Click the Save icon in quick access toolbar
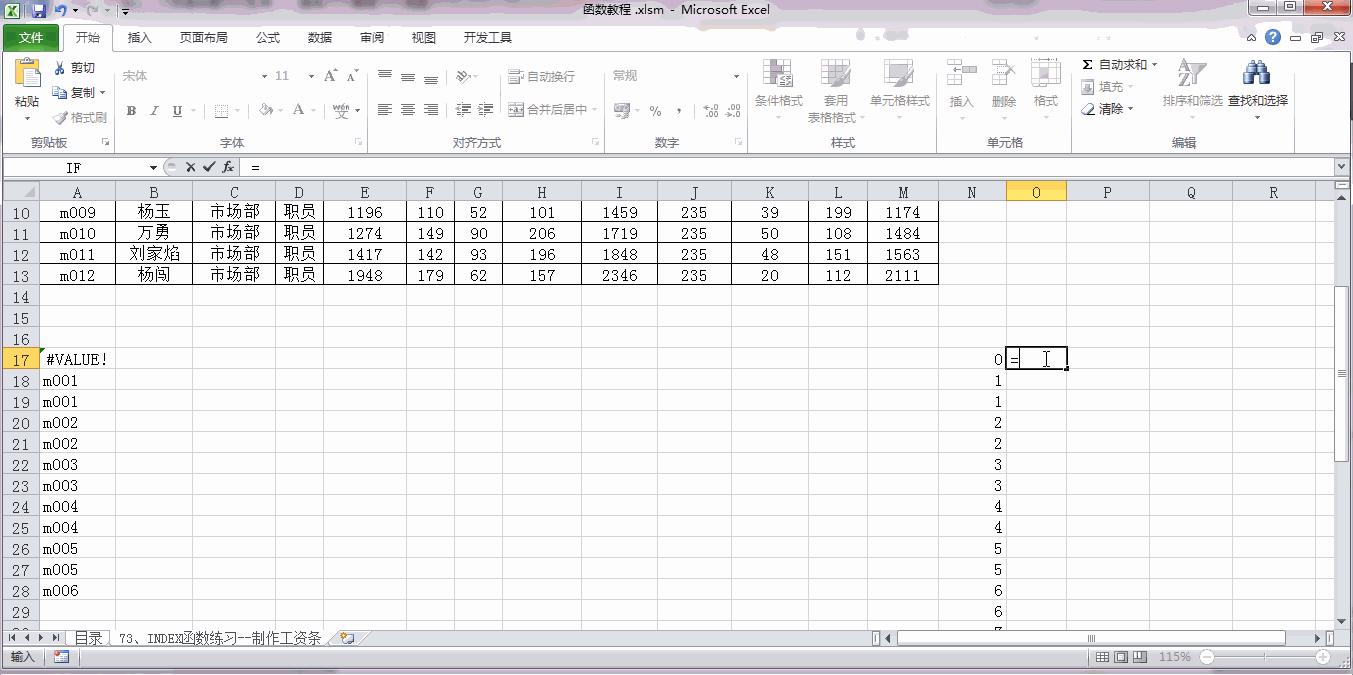 click(37, 8)
